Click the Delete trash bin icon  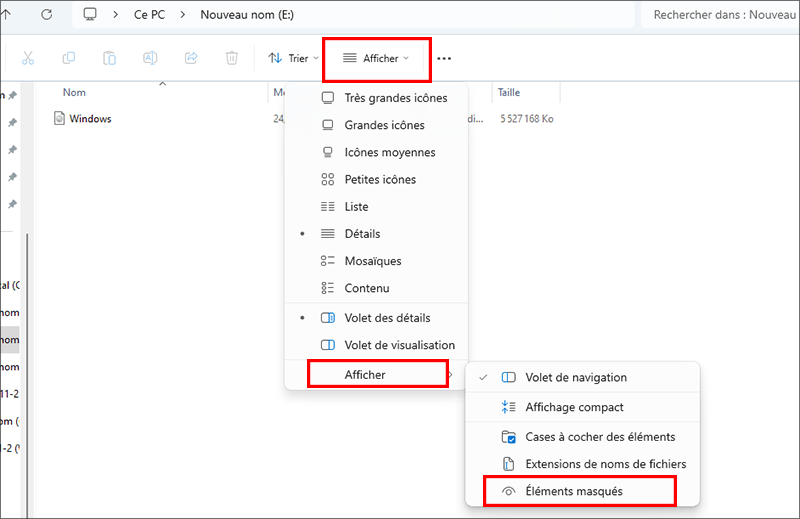tap(232, 58)
